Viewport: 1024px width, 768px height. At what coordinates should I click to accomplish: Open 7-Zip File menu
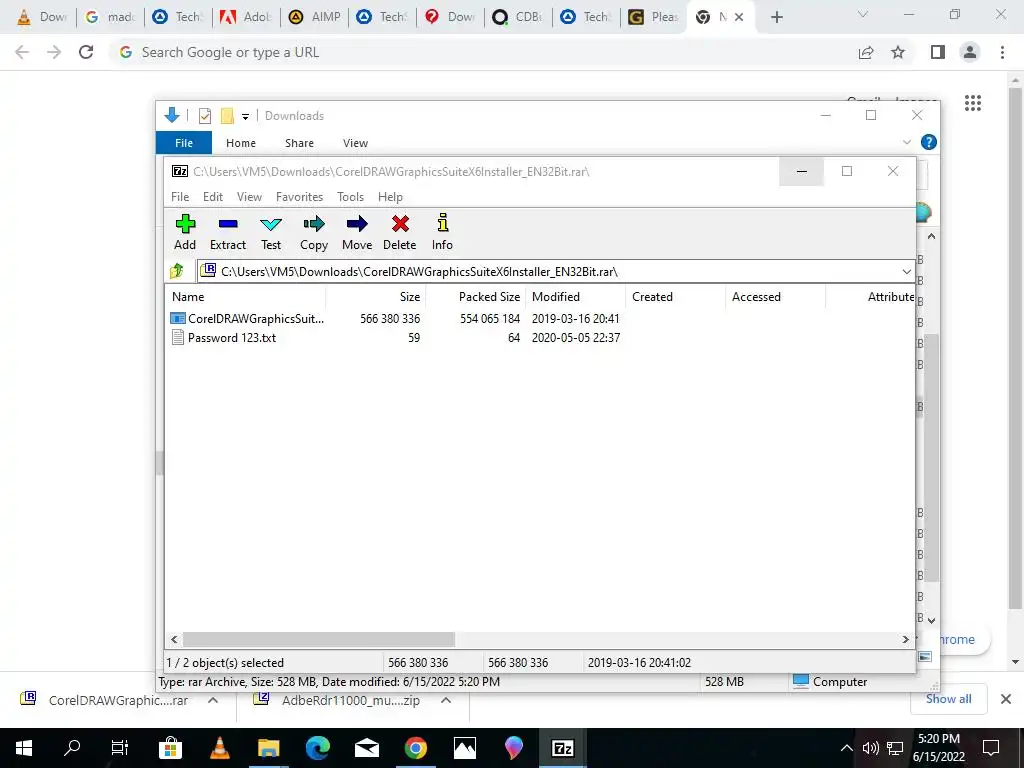[180, 197]
